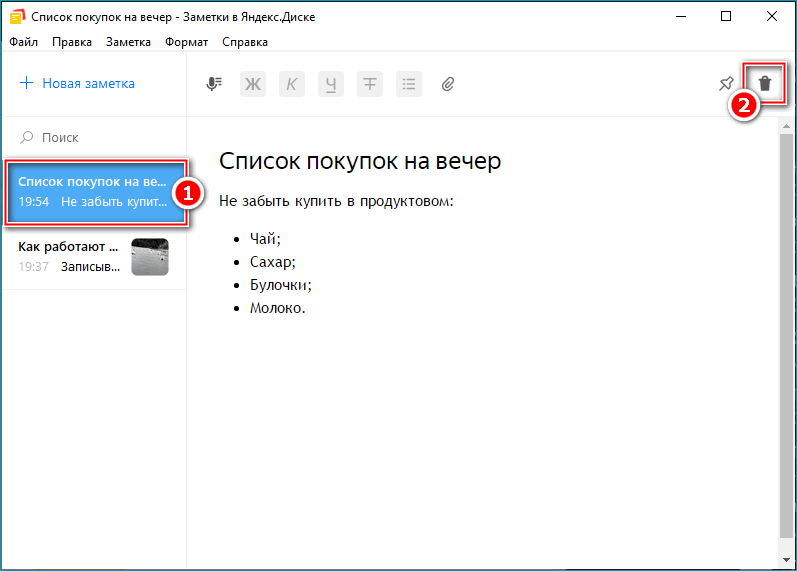Image resolution: width=797 pixels, height=571 pixels.
Task: Click the list item Сахар;
Action: [272, 262]
